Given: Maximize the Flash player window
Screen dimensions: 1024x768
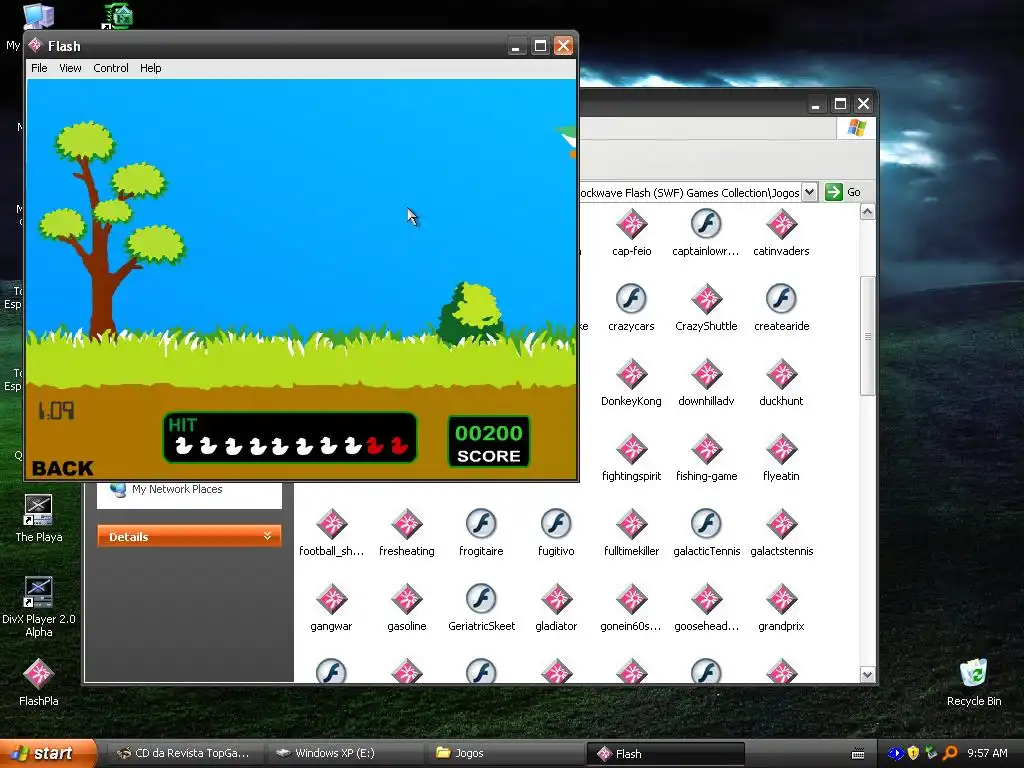Looking at the screenshot, I should click(x=540, y=46).
